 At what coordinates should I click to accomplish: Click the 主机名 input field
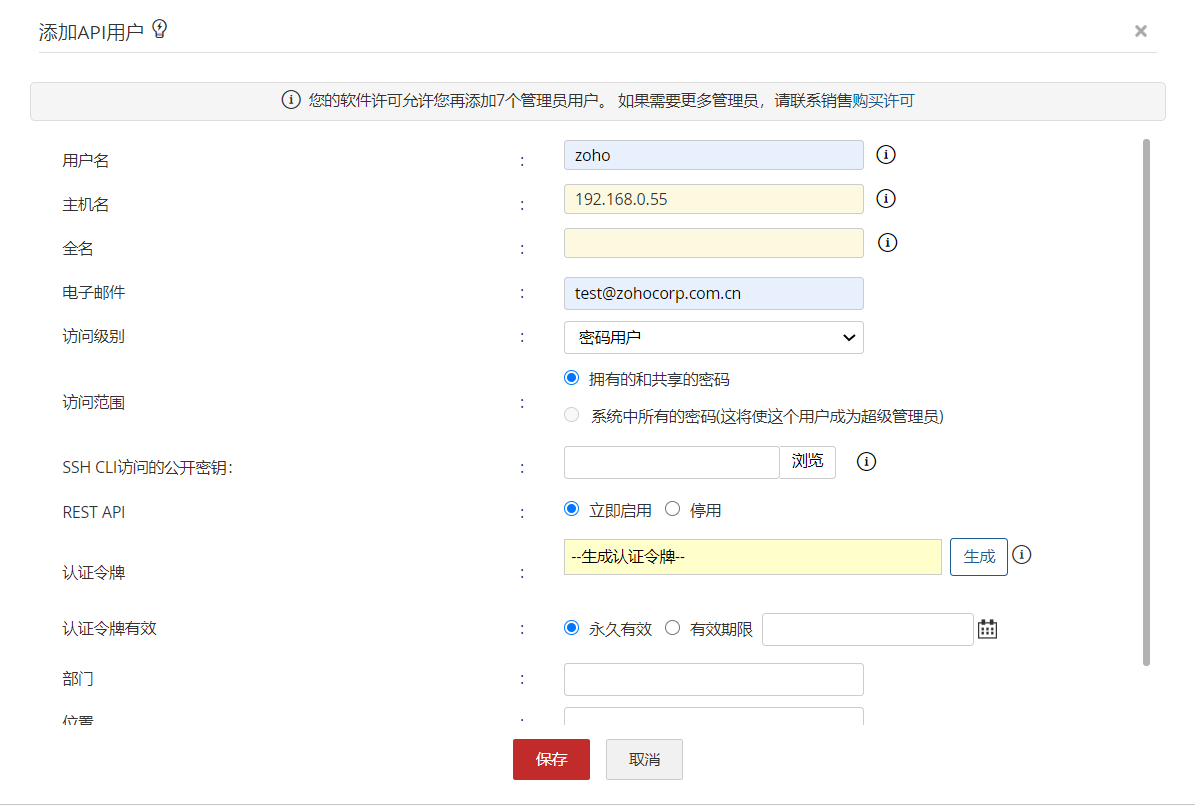click(713, 199)
